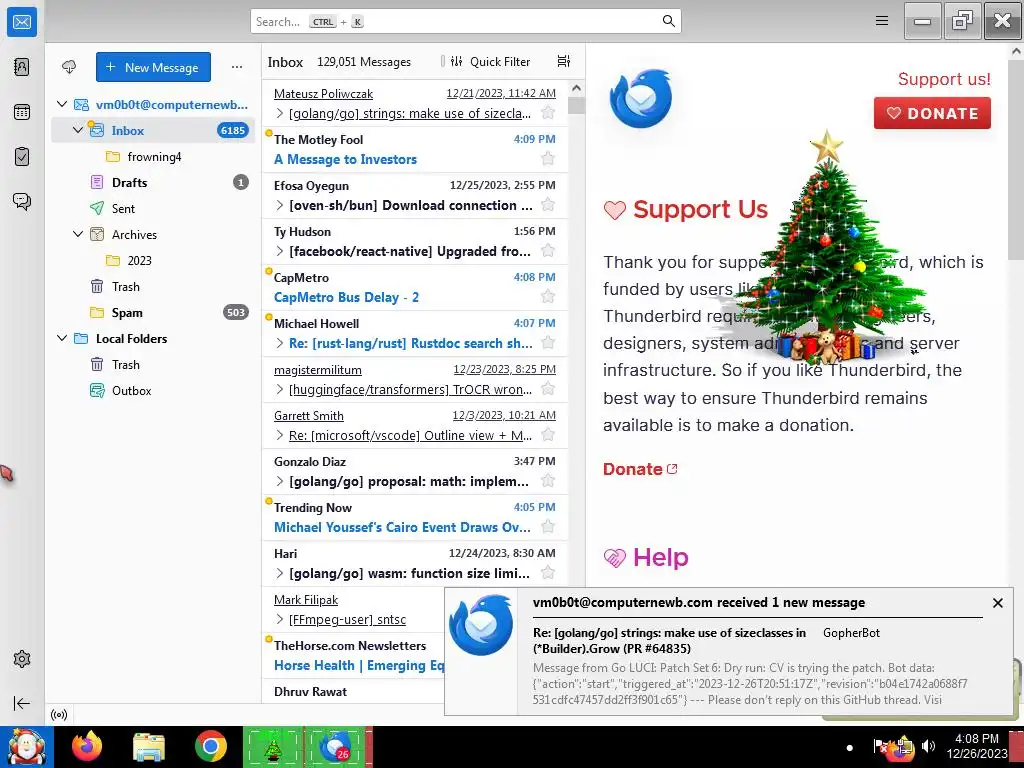The image size is (1024, 768).
Task: Click the volume speaker tray icon
Action: 928,746
